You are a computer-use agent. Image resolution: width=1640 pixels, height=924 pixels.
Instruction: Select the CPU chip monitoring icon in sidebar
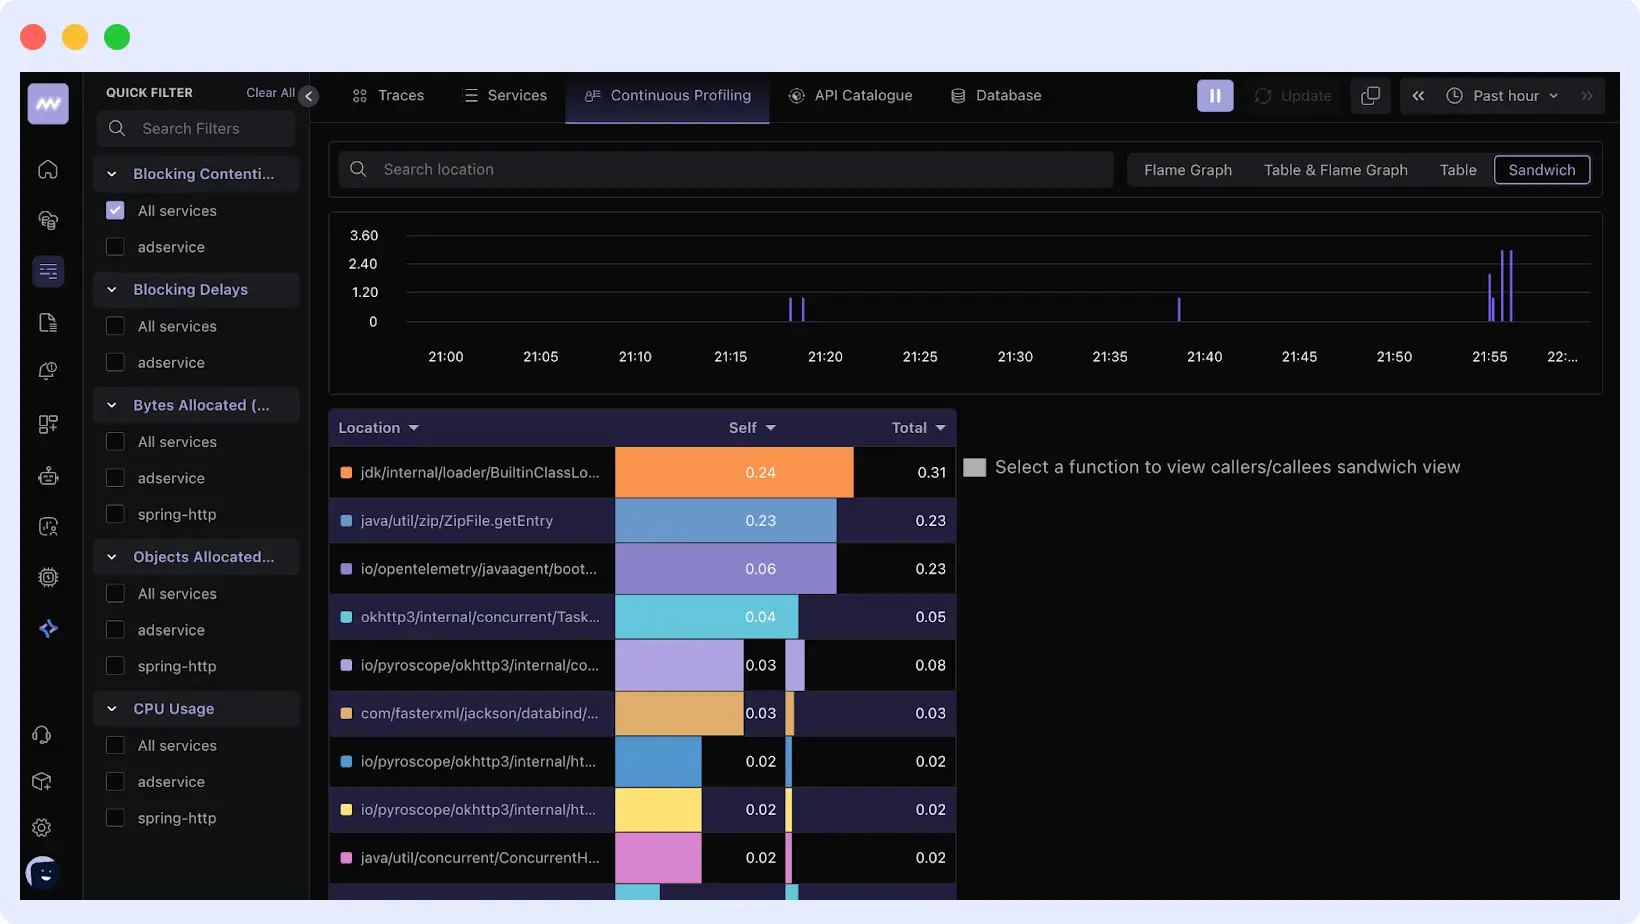tap(48, 577)
